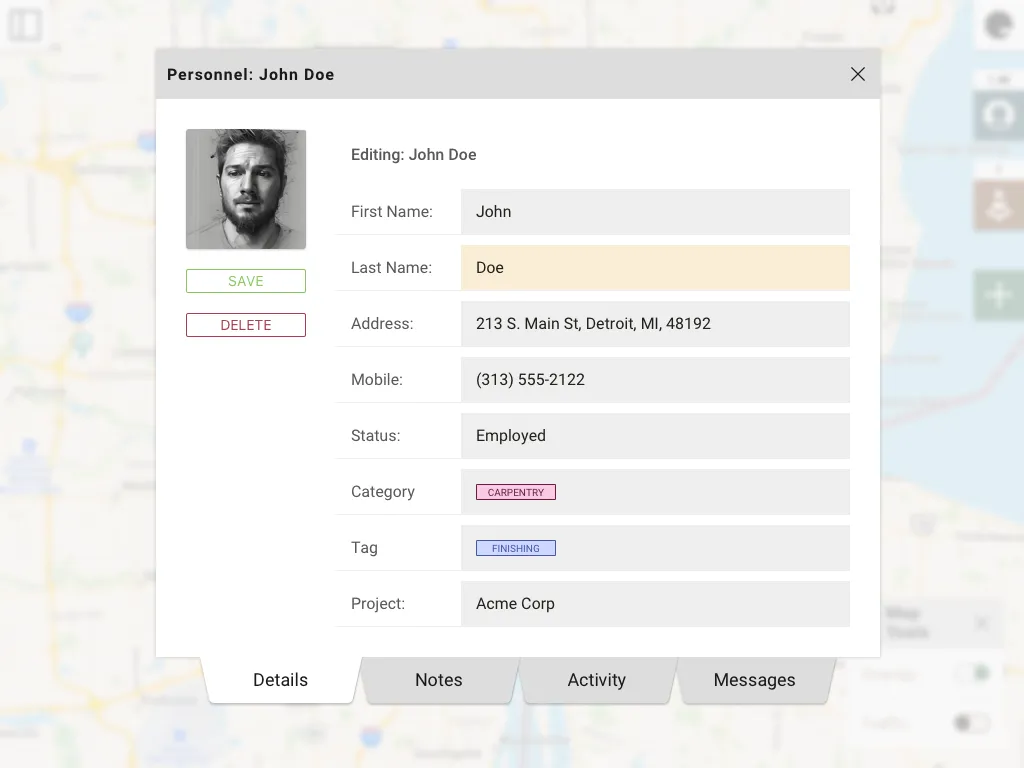Click the CARPENTRY category badge
The width and height of the screenshot is (1024, 768).
[516, 492]
